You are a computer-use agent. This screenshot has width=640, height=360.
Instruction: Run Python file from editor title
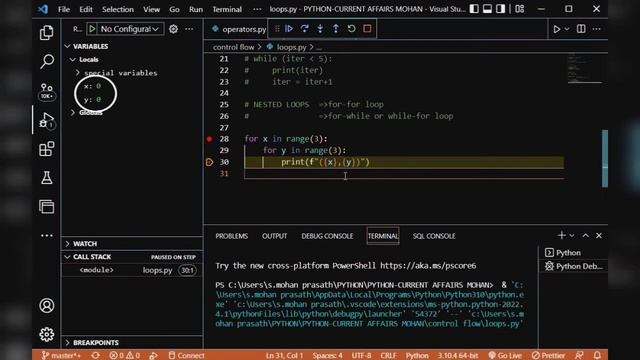[556, 29]
